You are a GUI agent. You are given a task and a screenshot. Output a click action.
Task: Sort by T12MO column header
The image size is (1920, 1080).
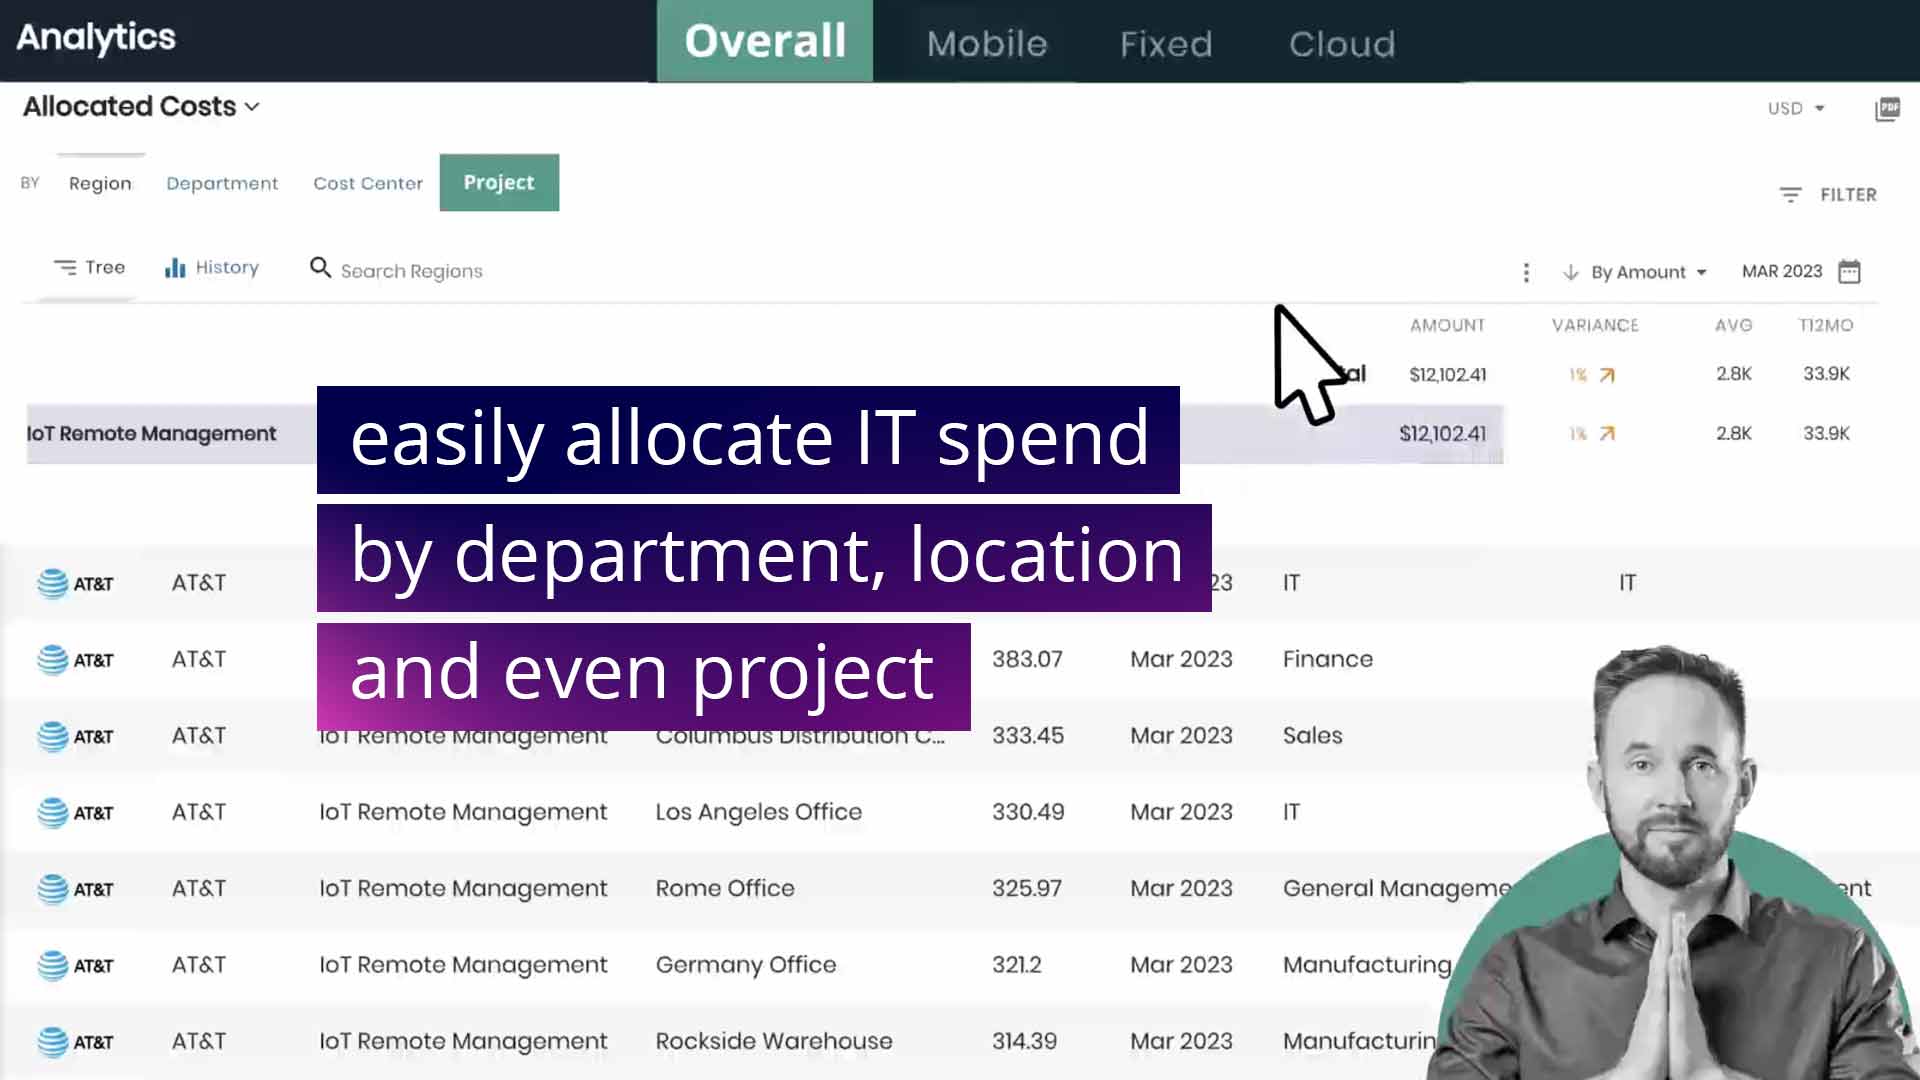tap(1826, 325)
